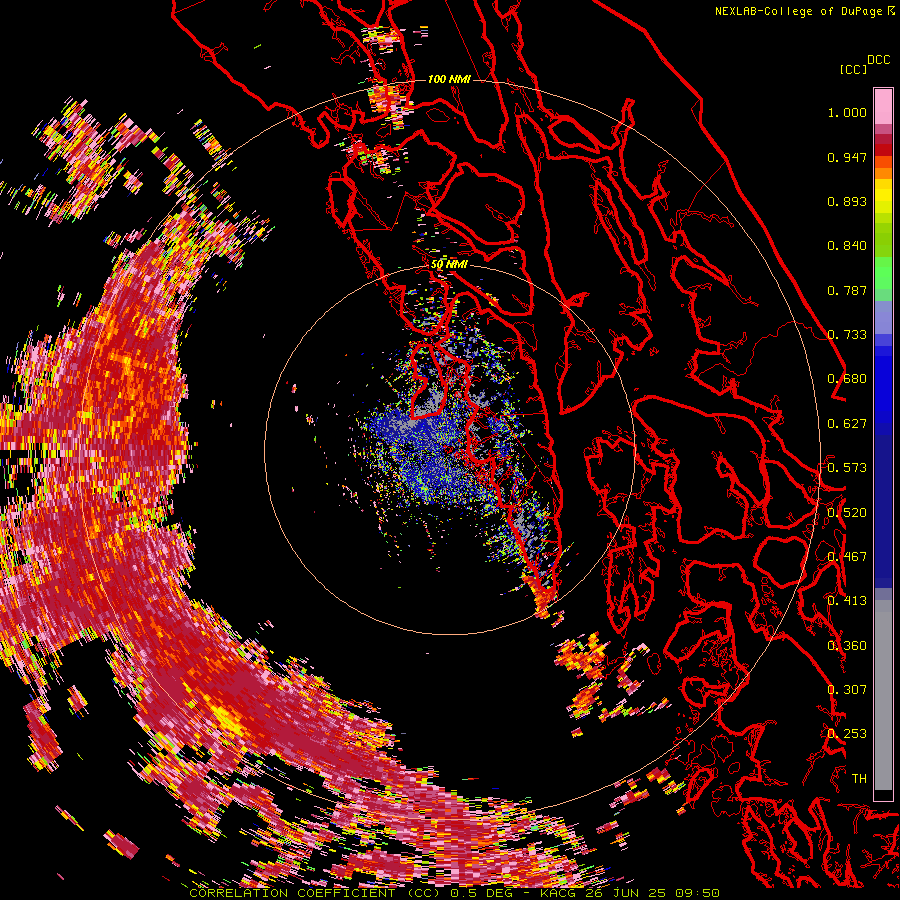
Task: Click the TH threshold label
Action: pos(859,779)
